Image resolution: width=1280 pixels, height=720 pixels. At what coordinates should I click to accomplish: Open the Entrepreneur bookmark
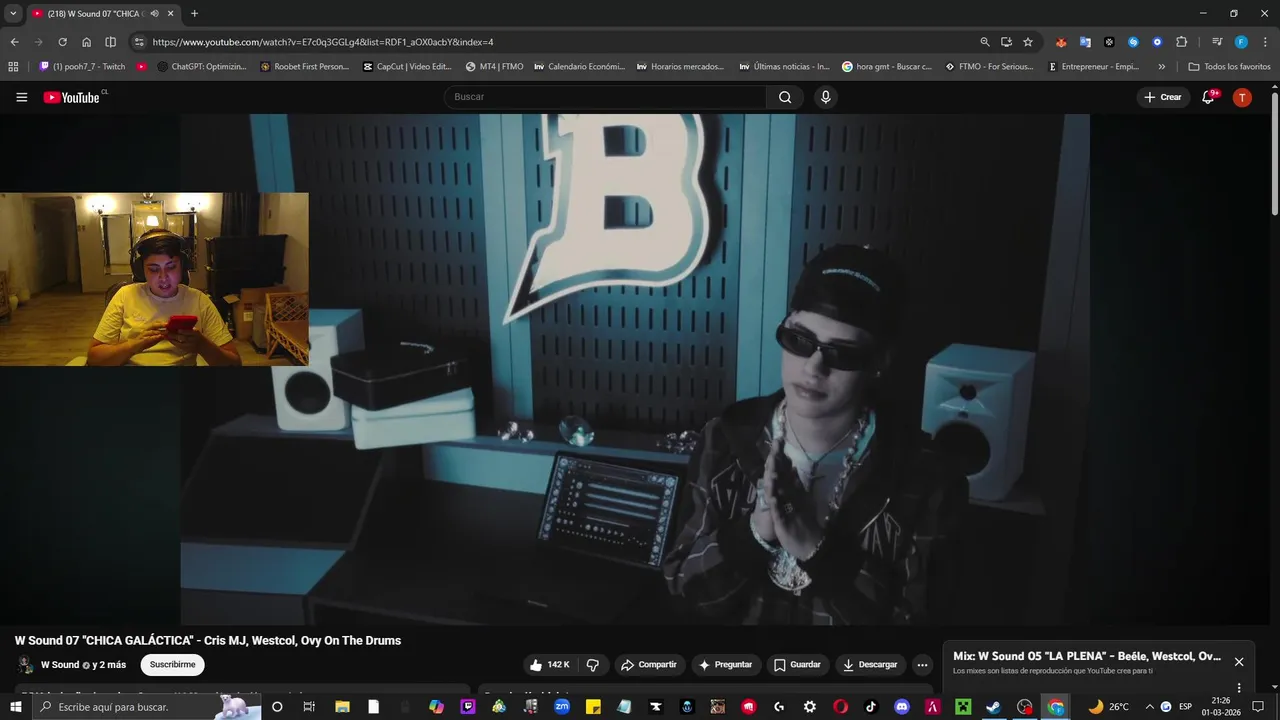(1094, 66)
